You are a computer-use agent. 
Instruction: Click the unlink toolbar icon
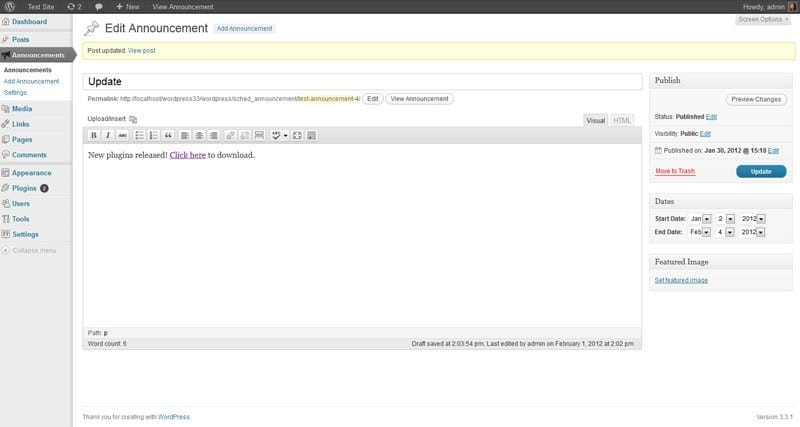point(244,135)
